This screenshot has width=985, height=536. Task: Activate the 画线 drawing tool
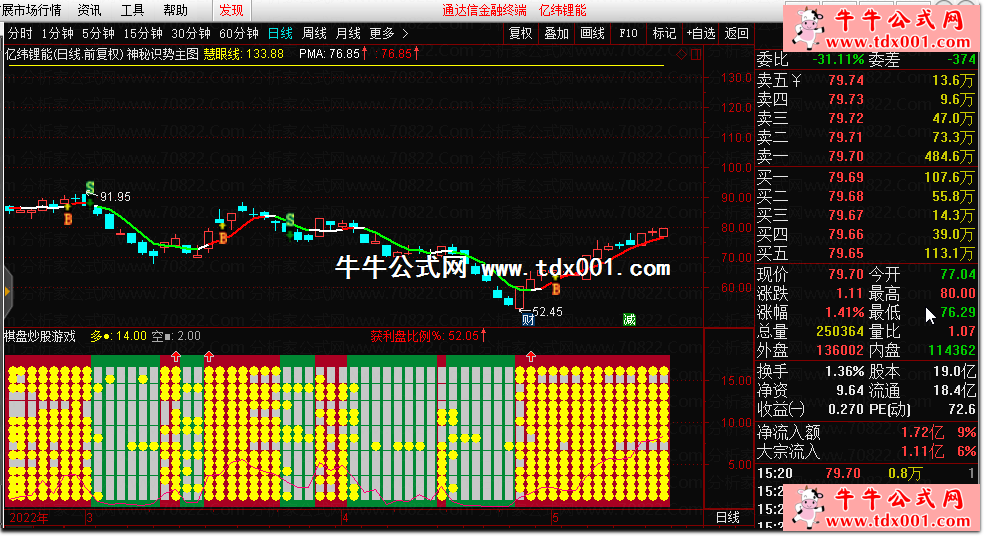click(592, 33)
